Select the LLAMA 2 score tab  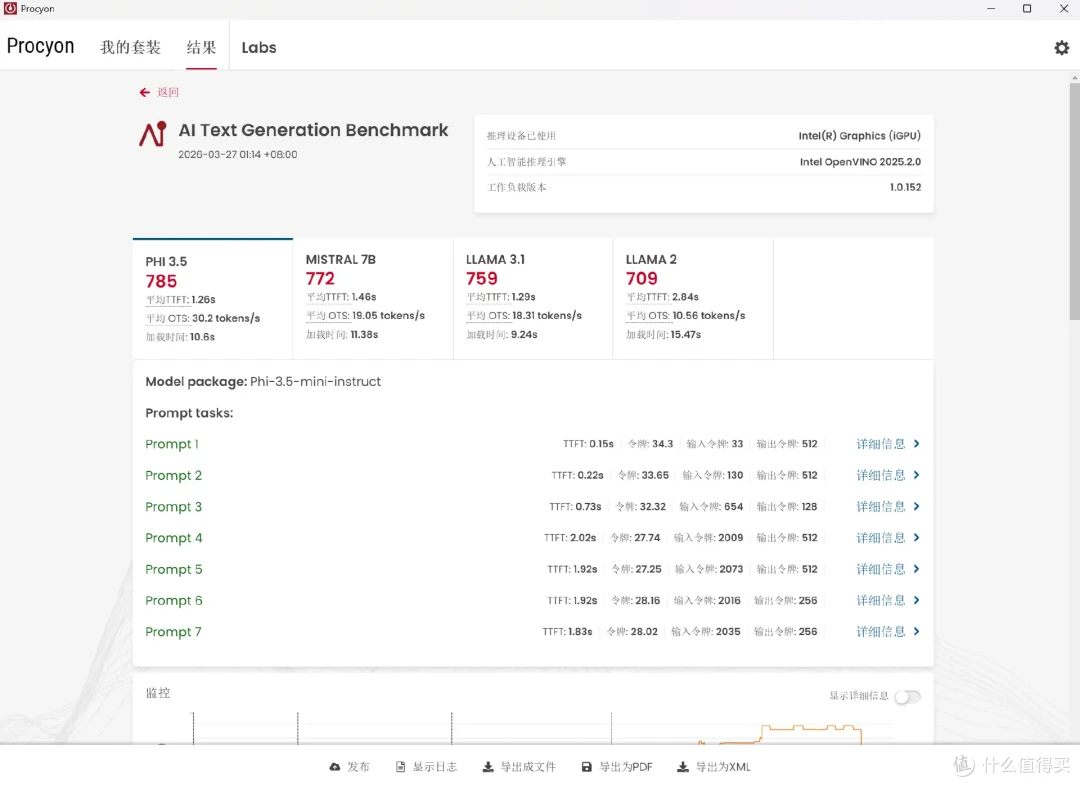pyautogui.click(x=692, y=298)
